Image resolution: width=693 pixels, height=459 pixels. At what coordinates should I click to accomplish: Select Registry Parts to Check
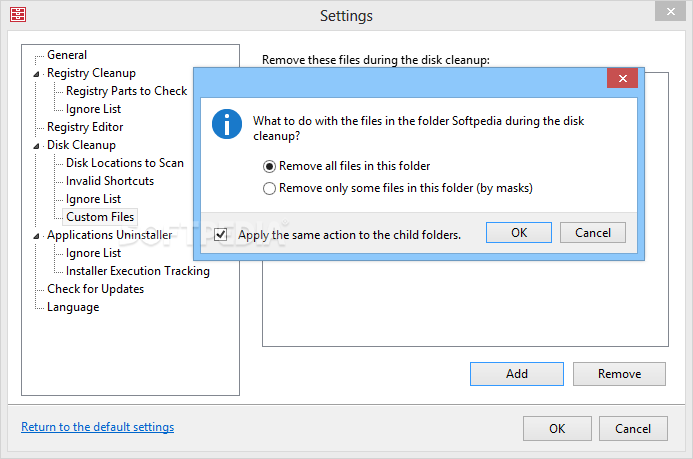pyautogui.click(x=126, y=91)
